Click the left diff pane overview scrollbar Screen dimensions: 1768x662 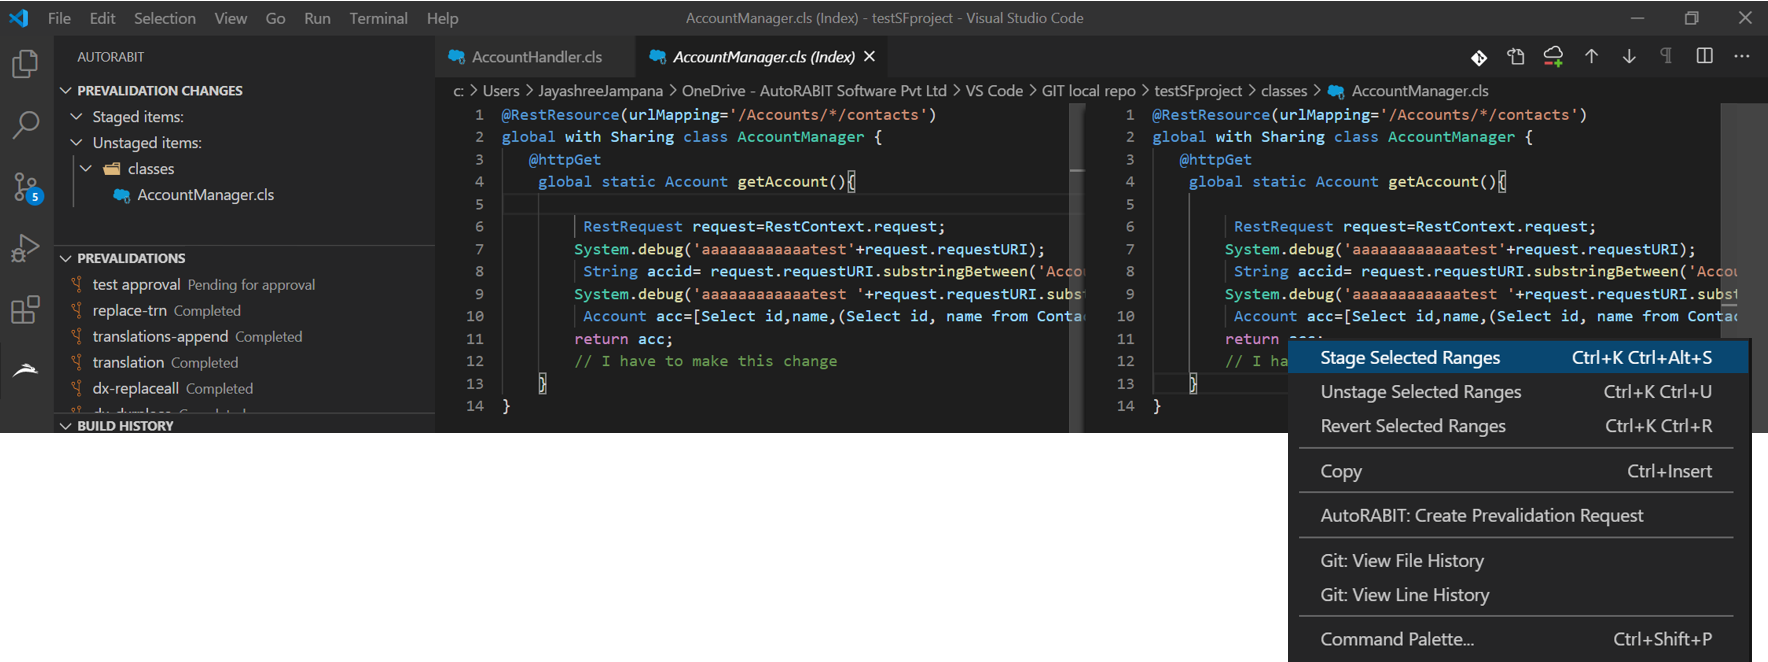pyautogui.click(x=1077, y=267)
